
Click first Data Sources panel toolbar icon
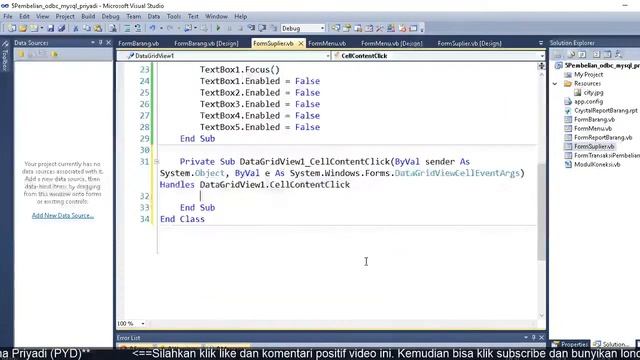pyautogui.click(x=21, y=54)
